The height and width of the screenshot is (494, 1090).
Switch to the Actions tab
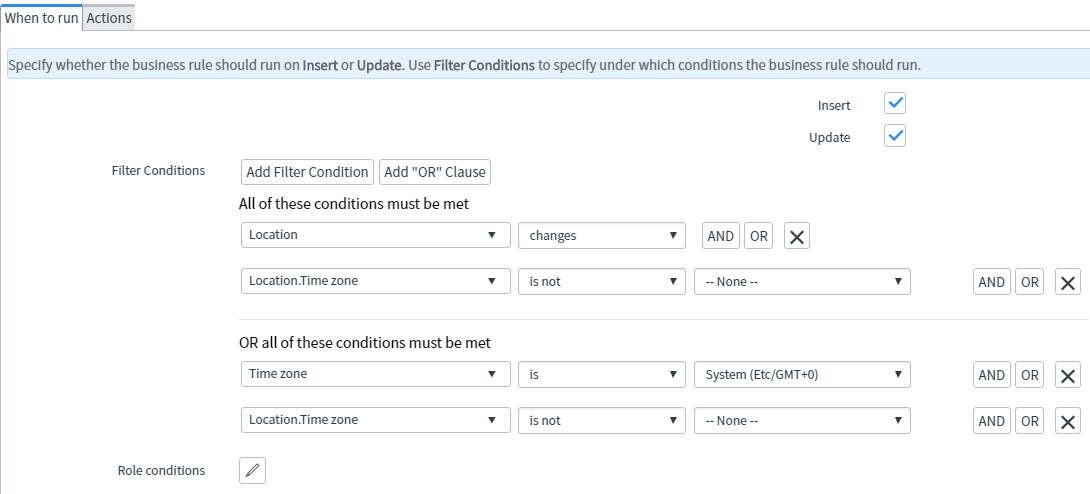109,18
